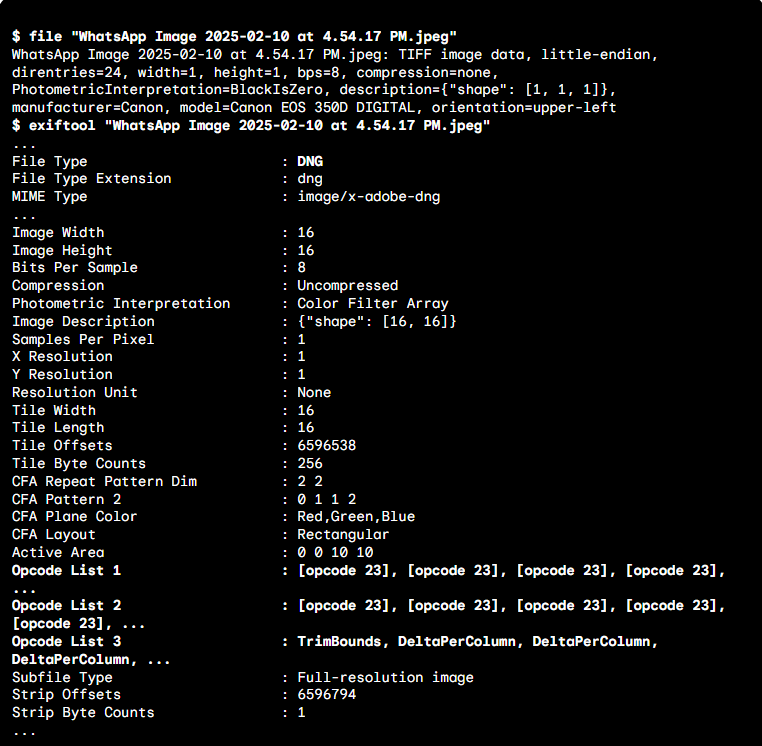Select the Uncompressed compression value
762x746 pixels.
pyautogui.click(x=347, y=285)
